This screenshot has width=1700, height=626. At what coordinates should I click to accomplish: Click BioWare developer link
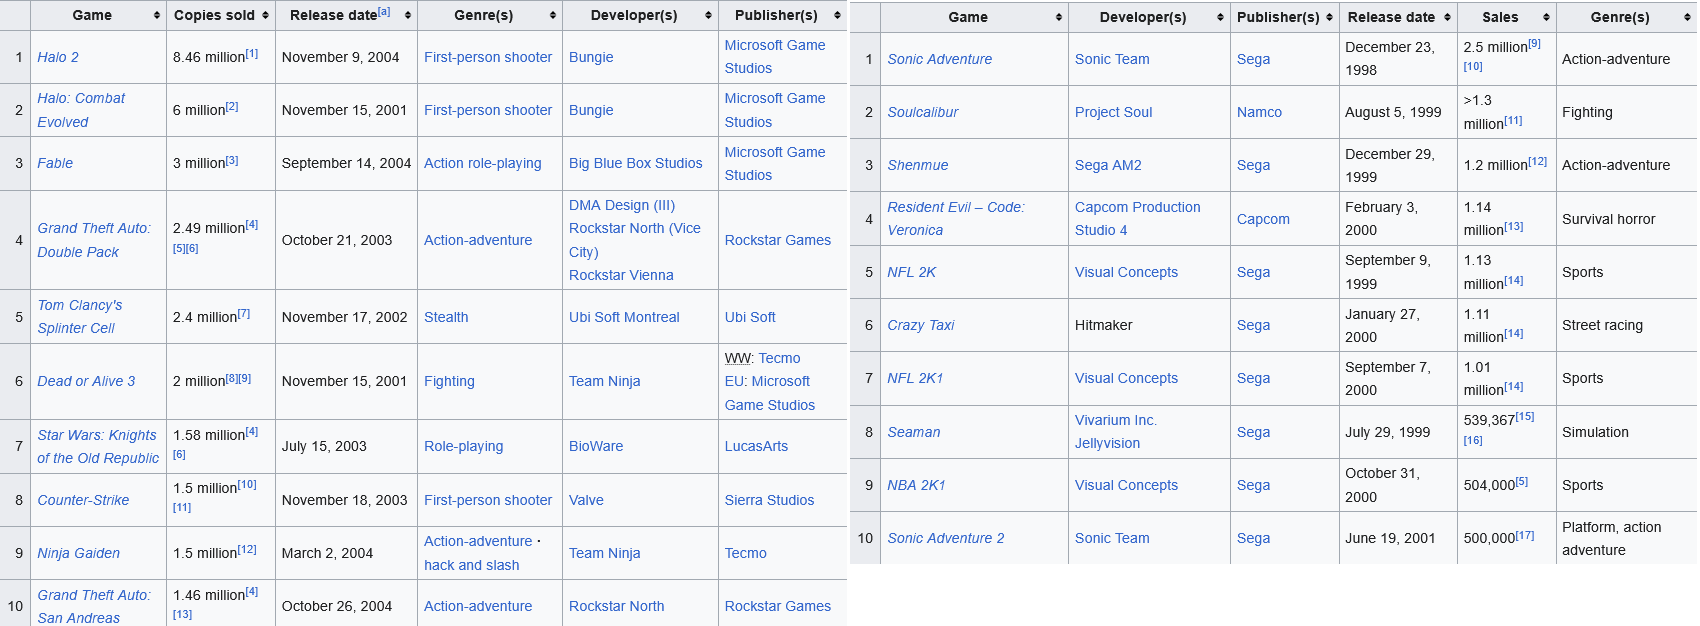(596, 446)
